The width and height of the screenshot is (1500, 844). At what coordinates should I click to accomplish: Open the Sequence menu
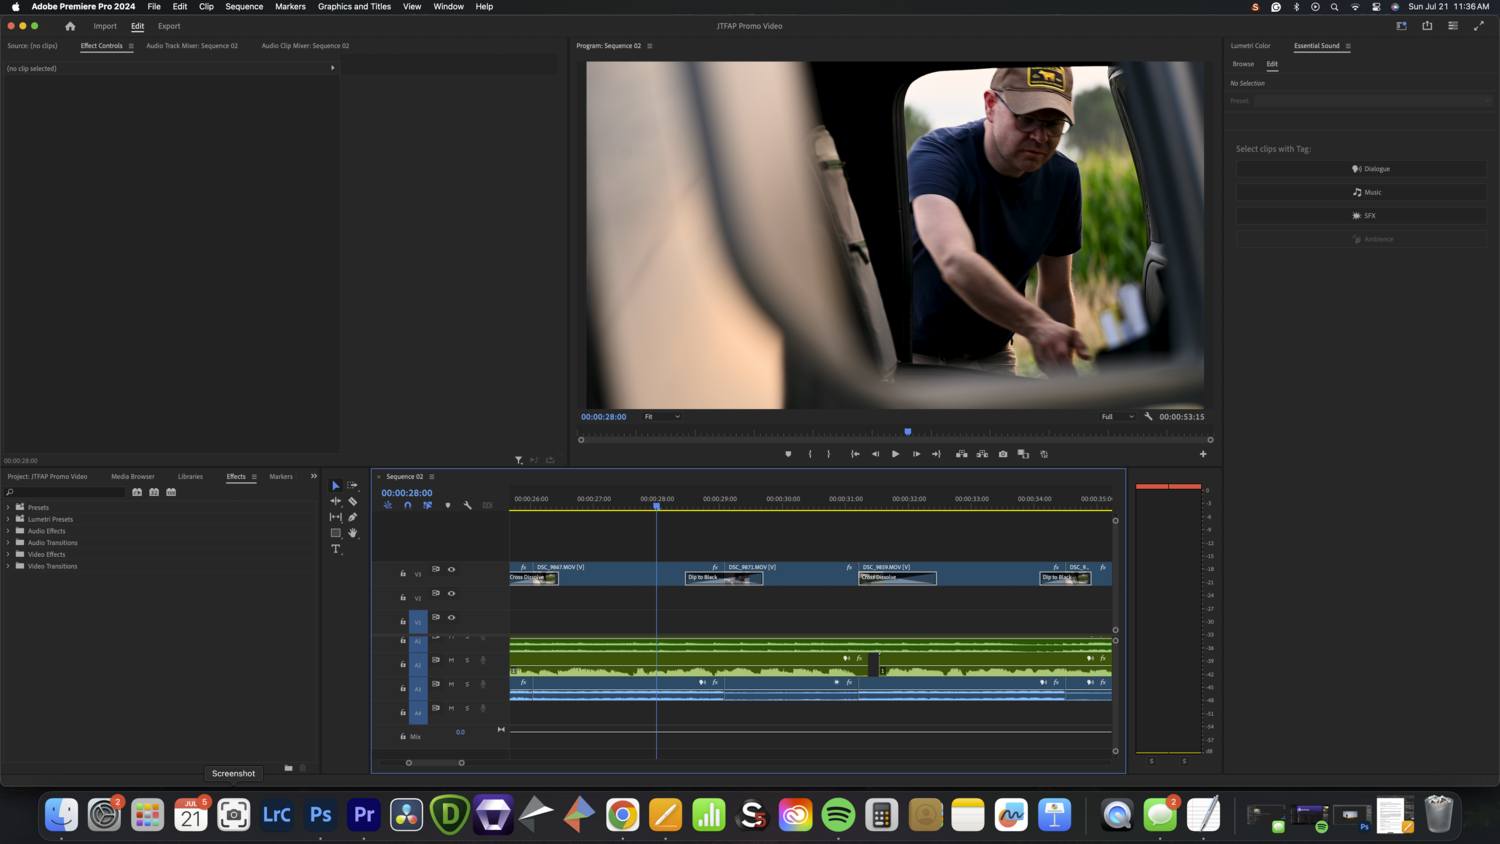tap(244, 7)
